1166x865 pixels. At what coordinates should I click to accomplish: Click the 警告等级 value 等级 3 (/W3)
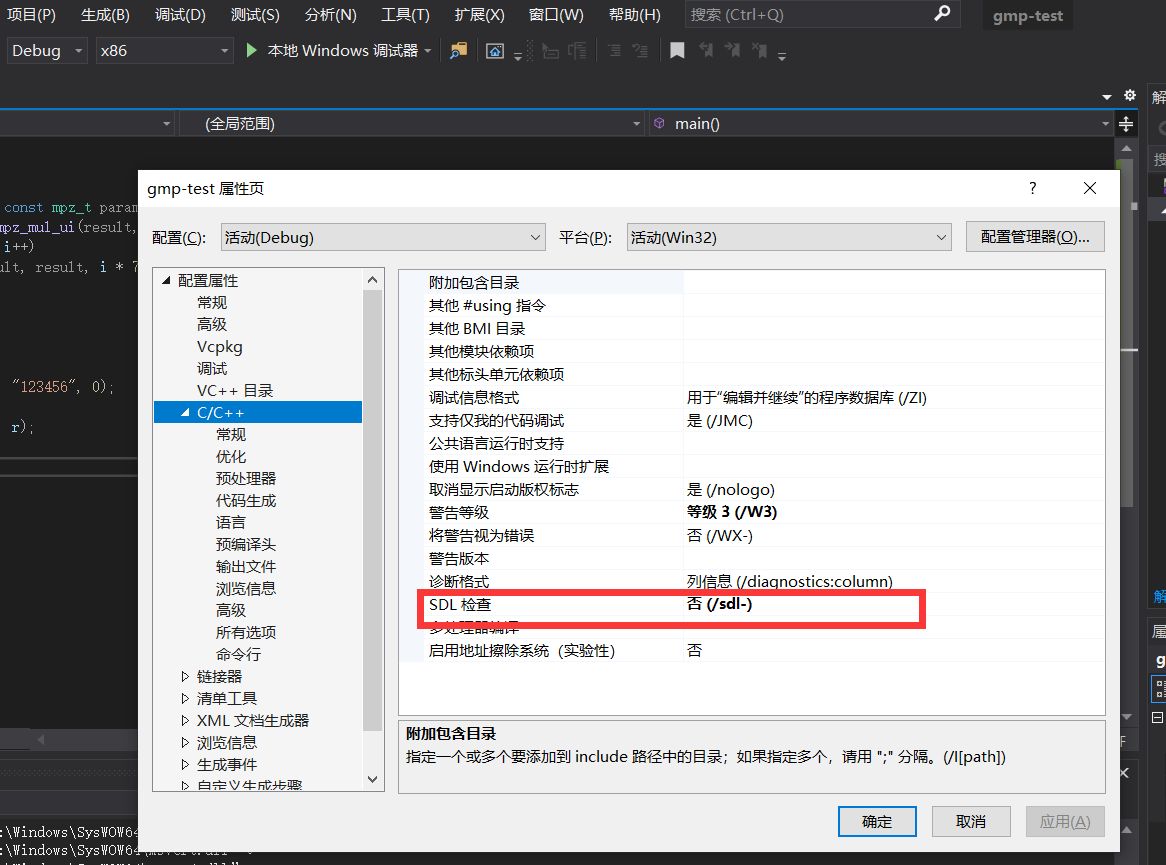732,512
